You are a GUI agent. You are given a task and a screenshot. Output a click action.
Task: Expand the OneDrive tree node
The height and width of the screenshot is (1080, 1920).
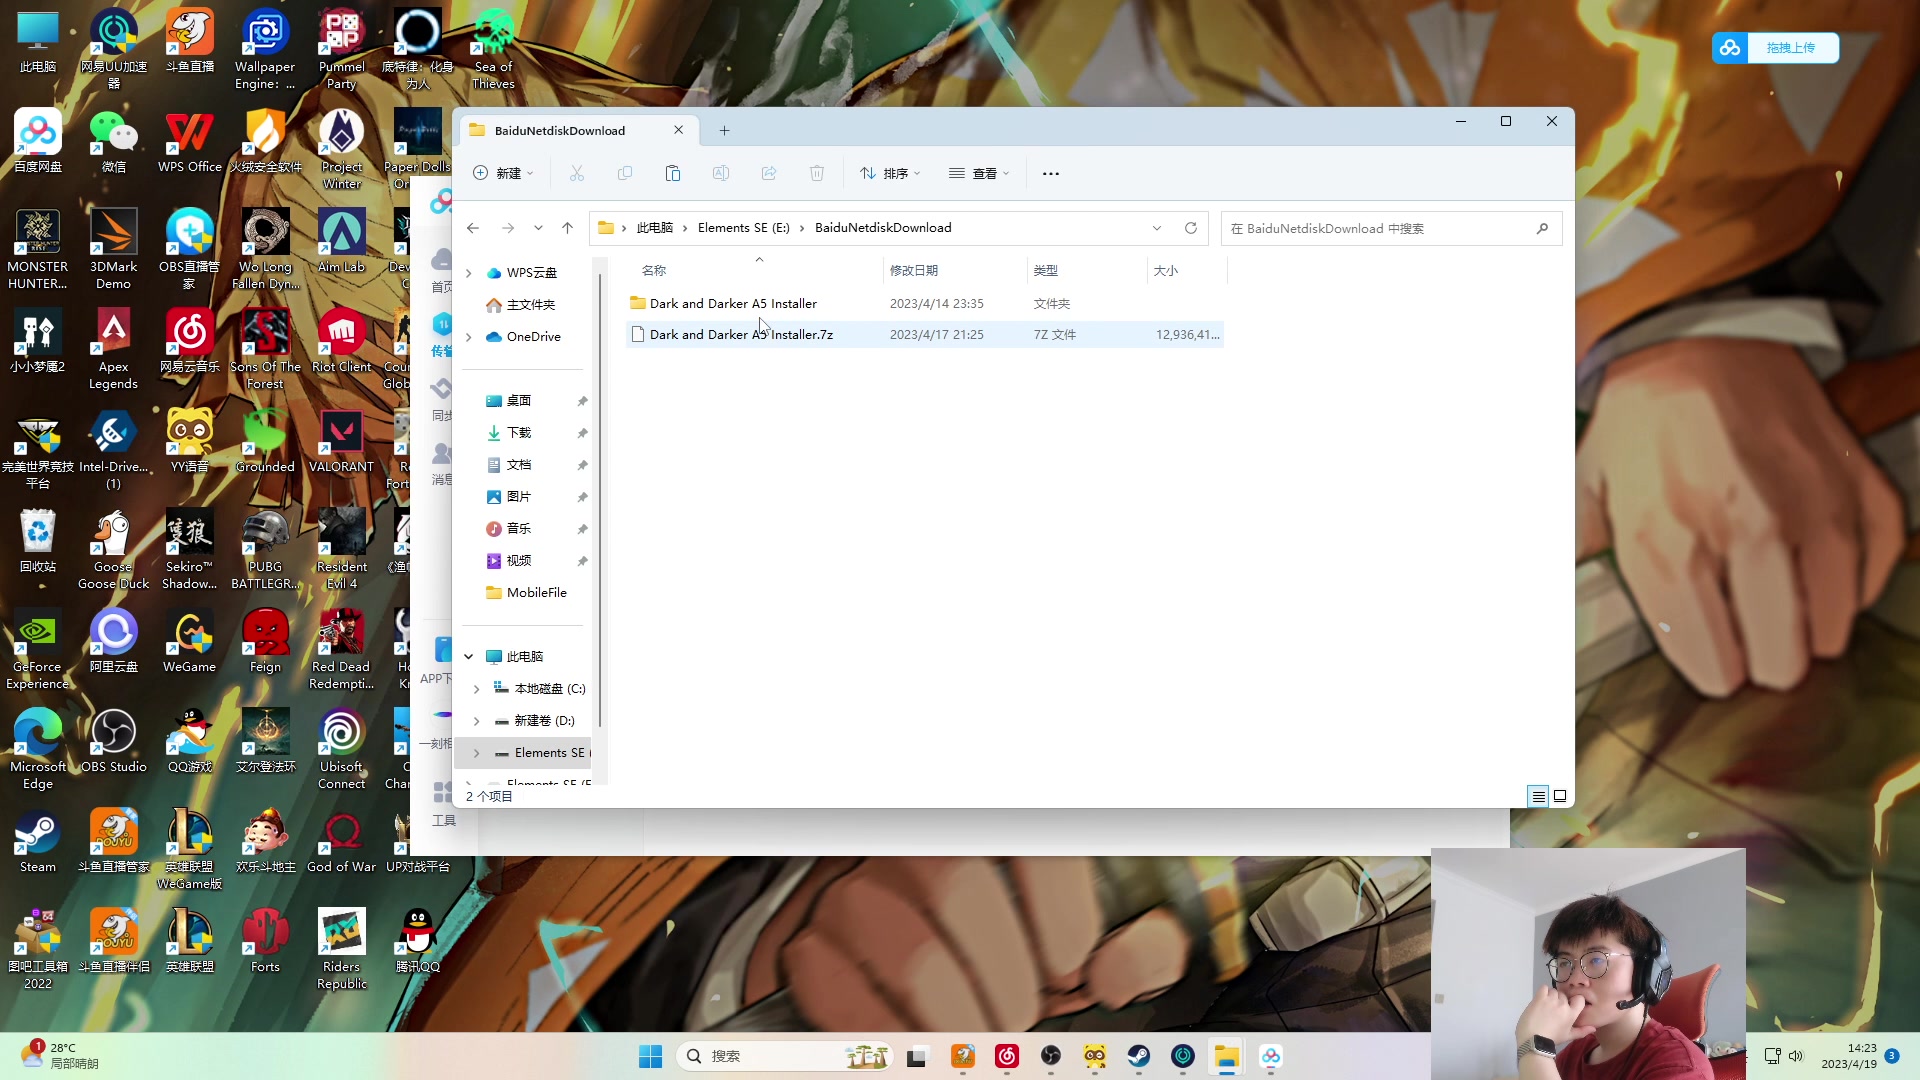pyautogui.click(x=469, y=337)
